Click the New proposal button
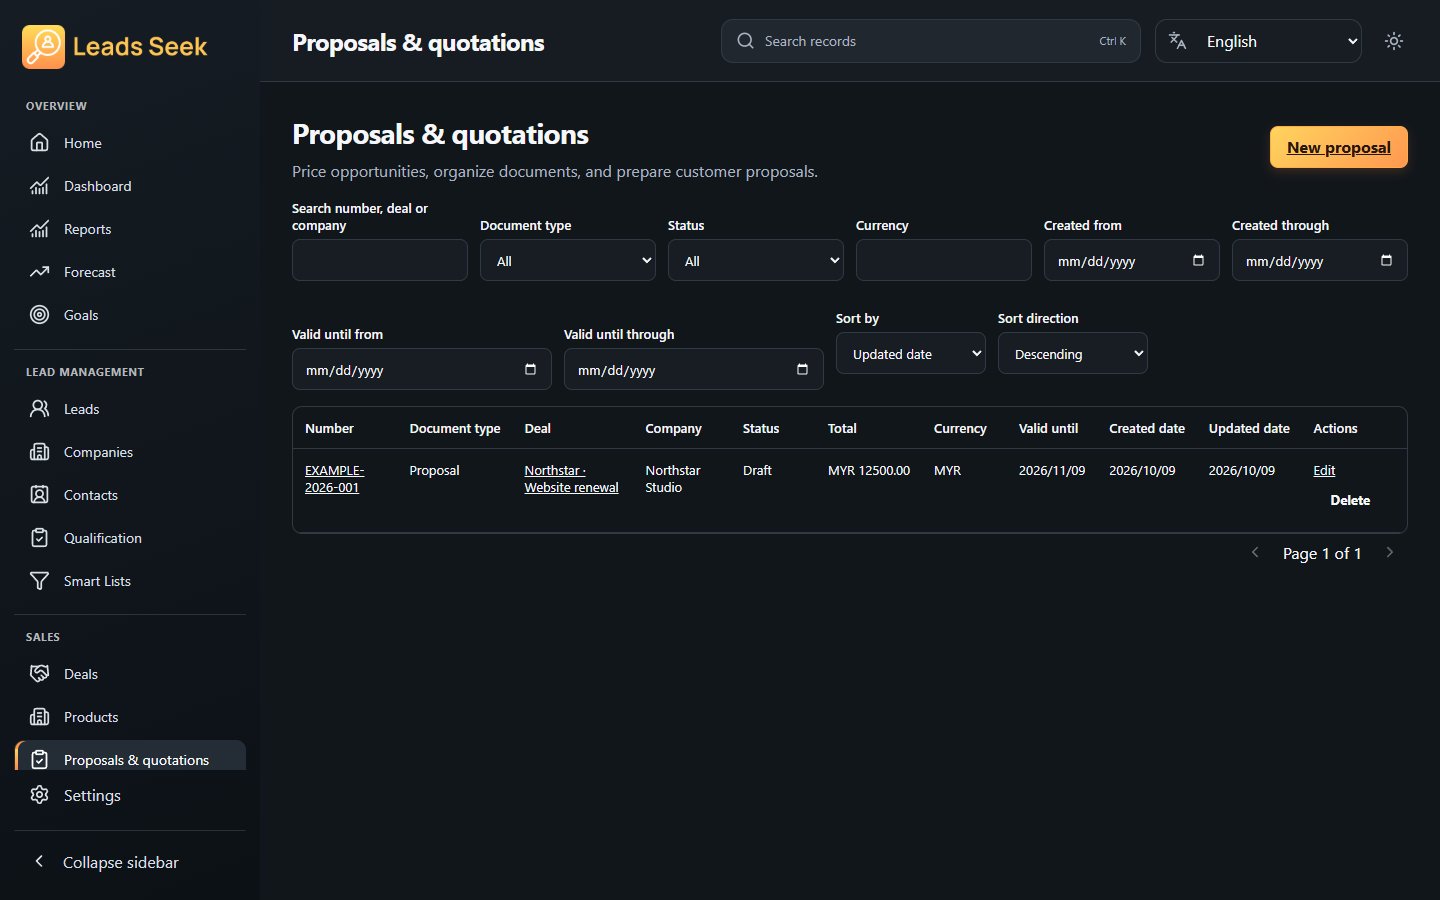 click(x=1339, y=147)
